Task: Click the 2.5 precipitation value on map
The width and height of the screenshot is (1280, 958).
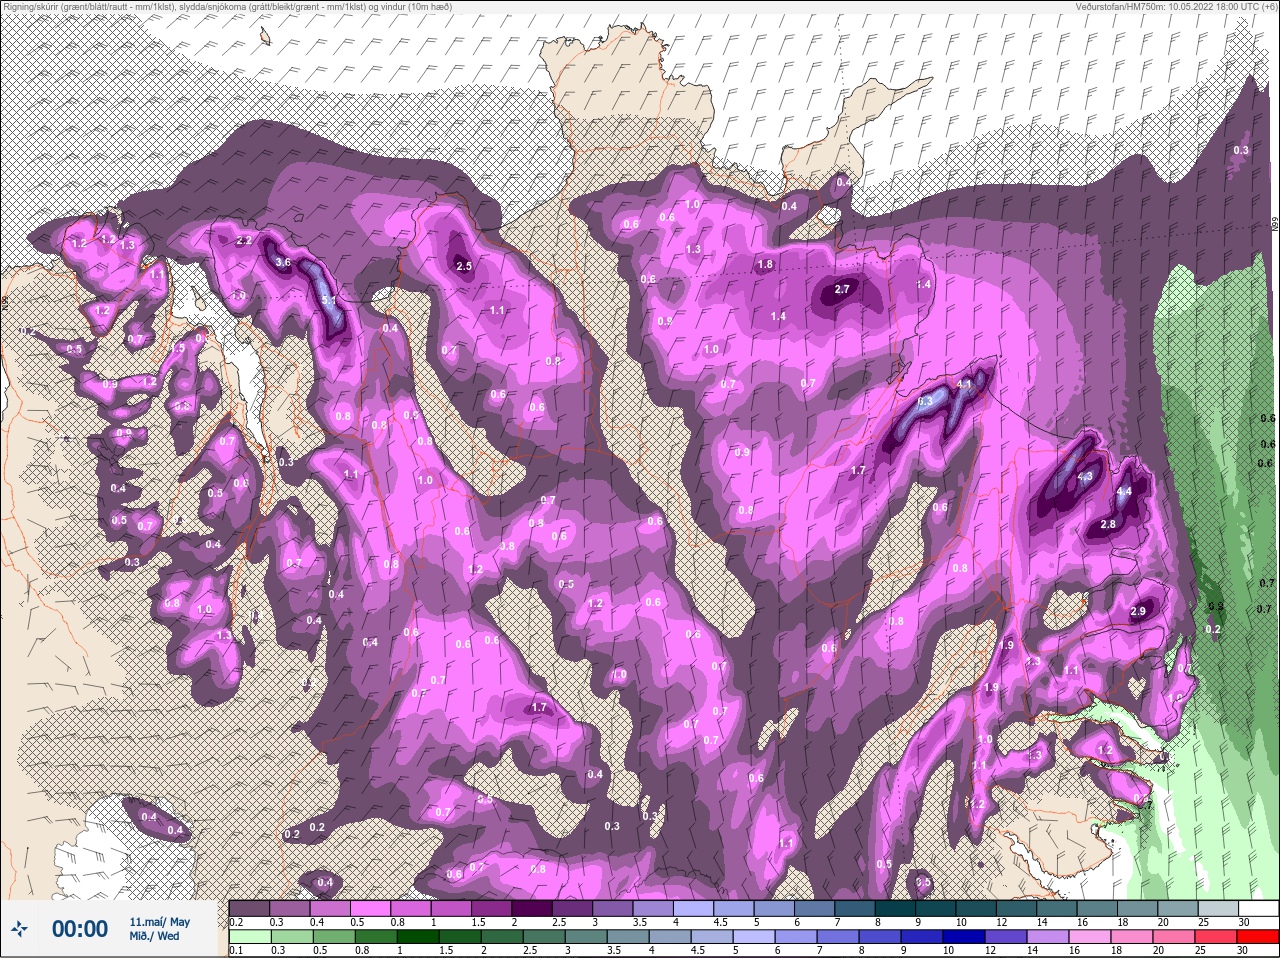Action: pos(464,266)
